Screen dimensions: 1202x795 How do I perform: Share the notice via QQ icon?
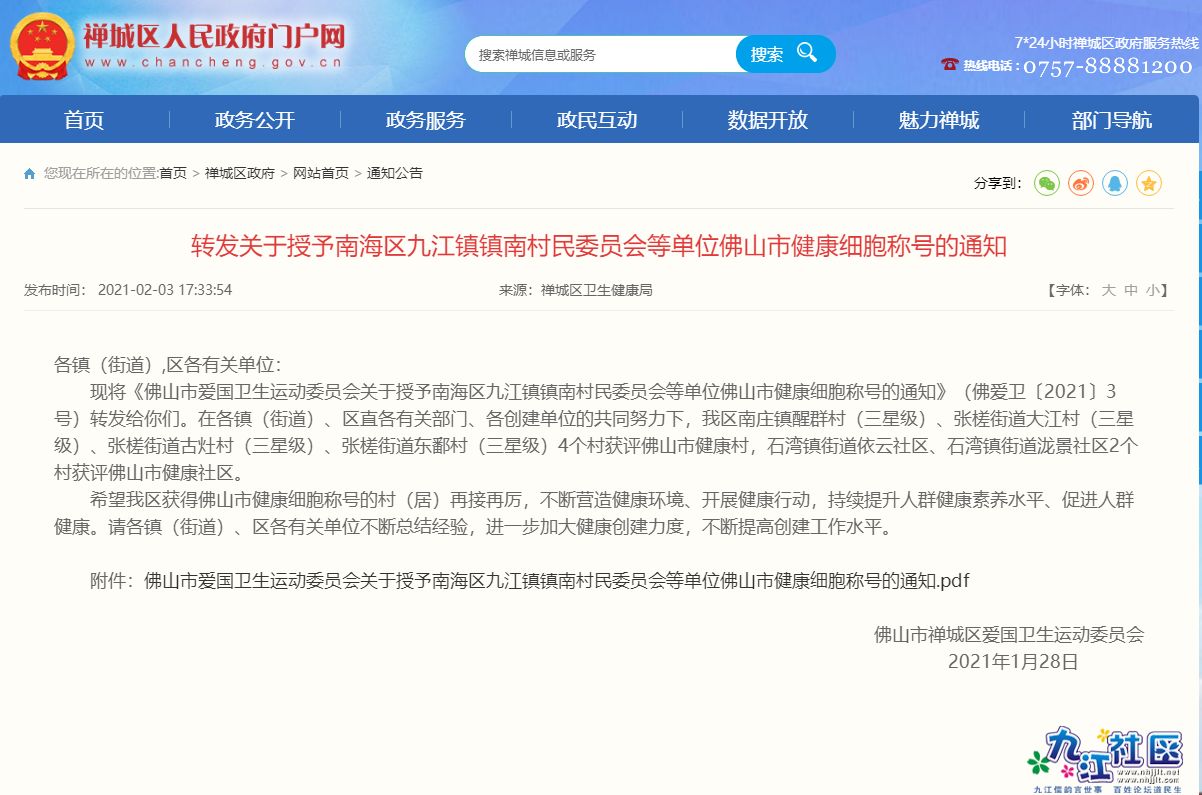1115,183
